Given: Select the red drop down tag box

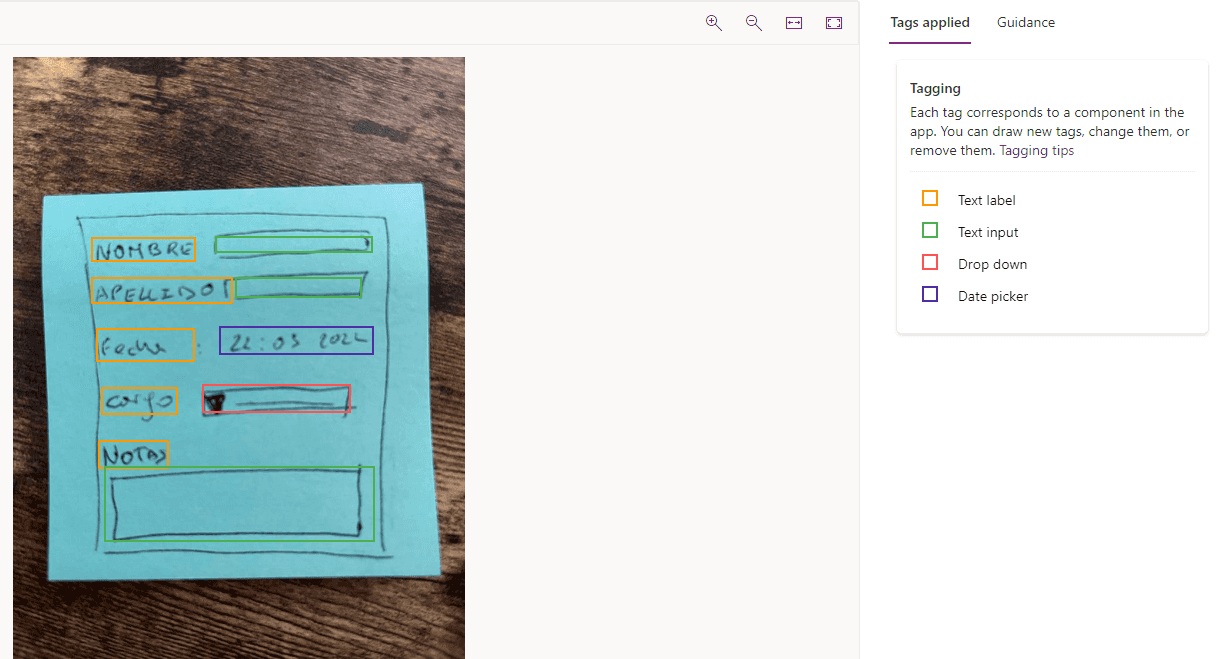Looking at the screenshot, I should tap(277, 400).
